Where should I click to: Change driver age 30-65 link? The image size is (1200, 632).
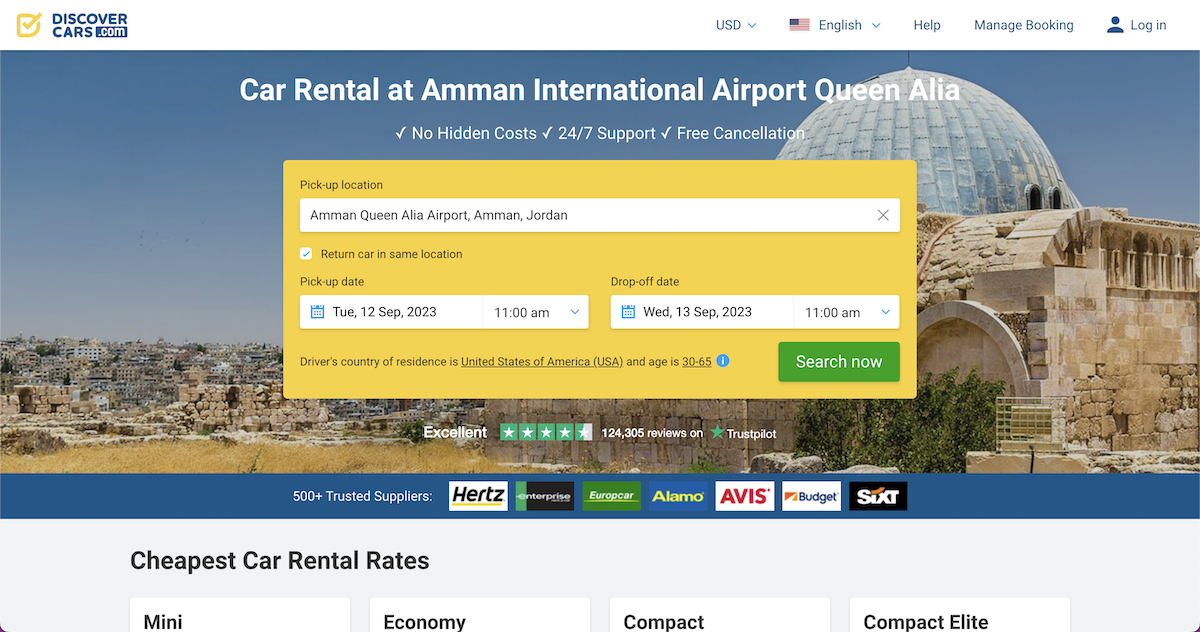pyautogui.click(x=697, y=362)
